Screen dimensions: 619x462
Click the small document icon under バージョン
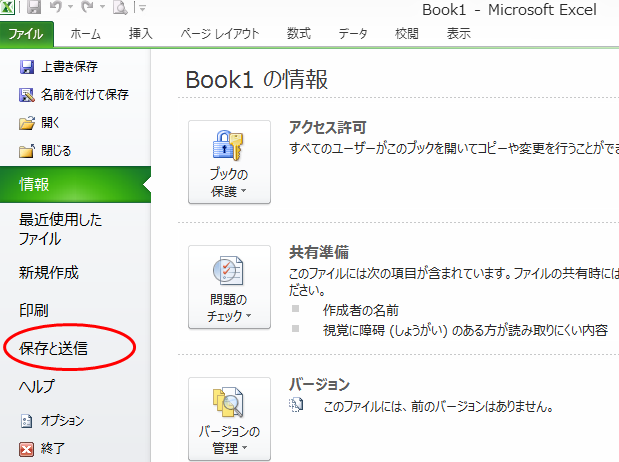pyautogui.click(x=296, y=405)
